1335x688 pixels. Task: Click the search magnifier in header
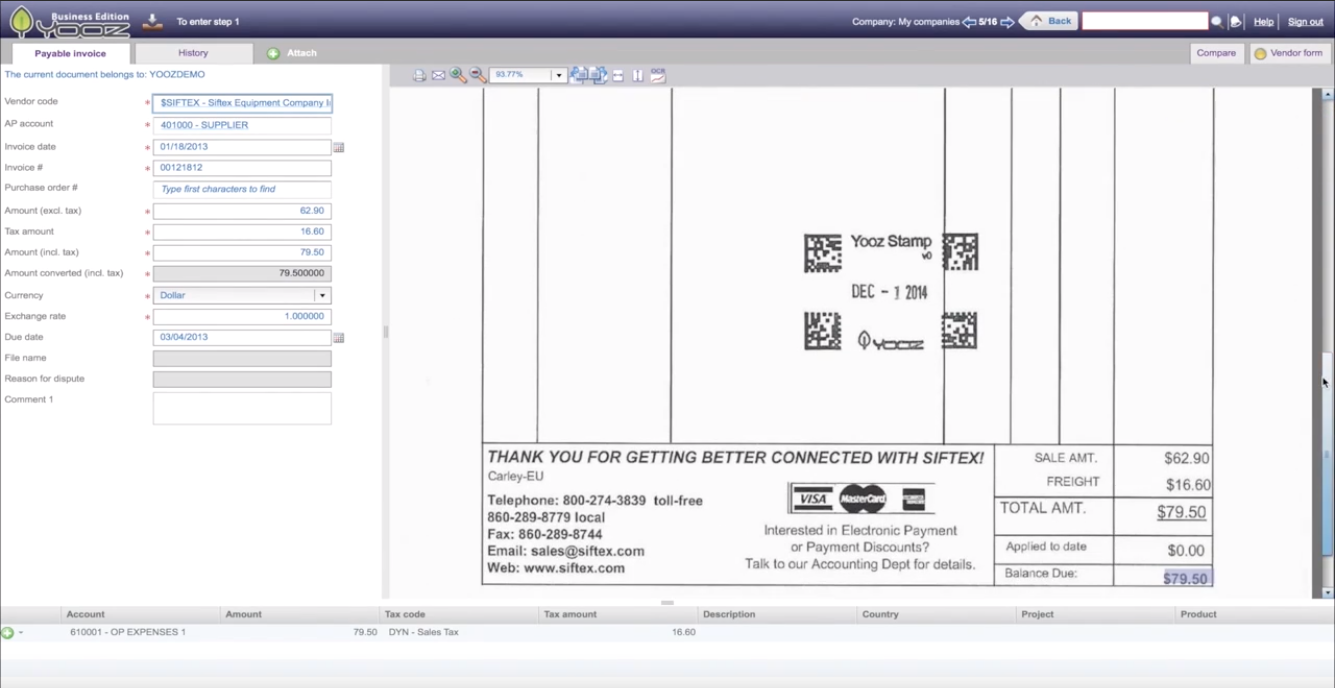[1217, 21]
